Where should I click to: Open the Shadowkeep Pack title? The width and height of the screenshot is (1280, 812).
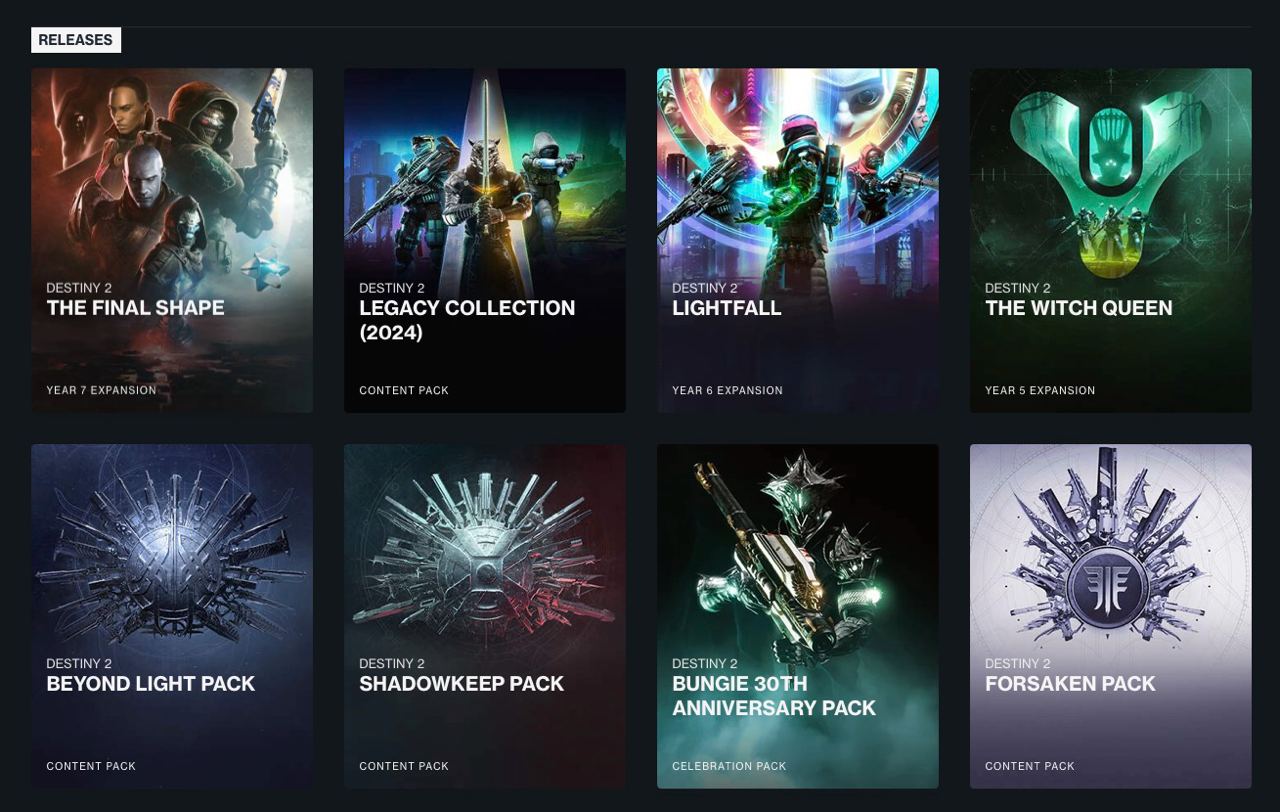[x=461, y=684]
